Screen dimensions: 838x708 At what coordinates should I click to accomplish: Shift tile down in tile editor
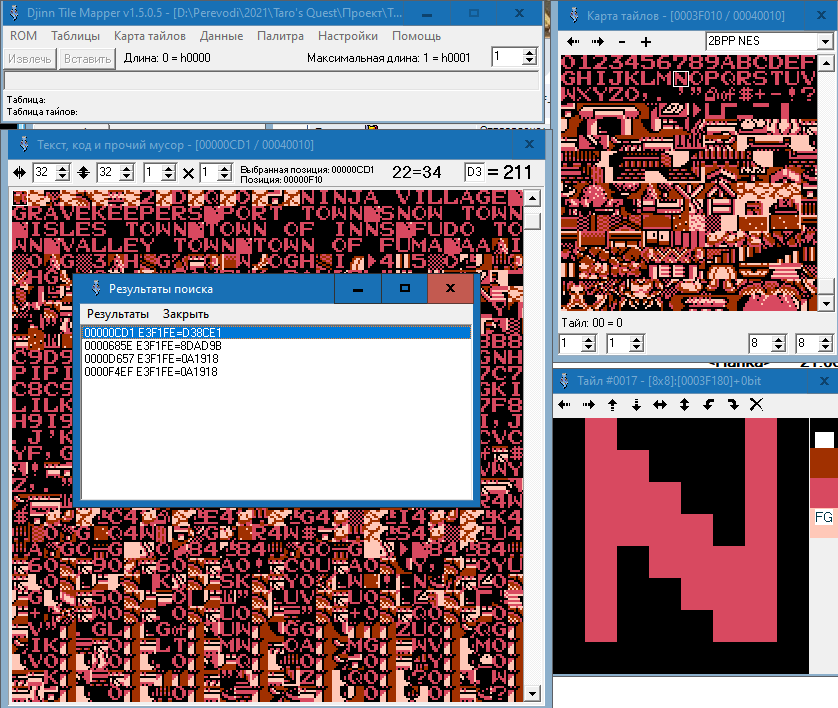[636, 404]
